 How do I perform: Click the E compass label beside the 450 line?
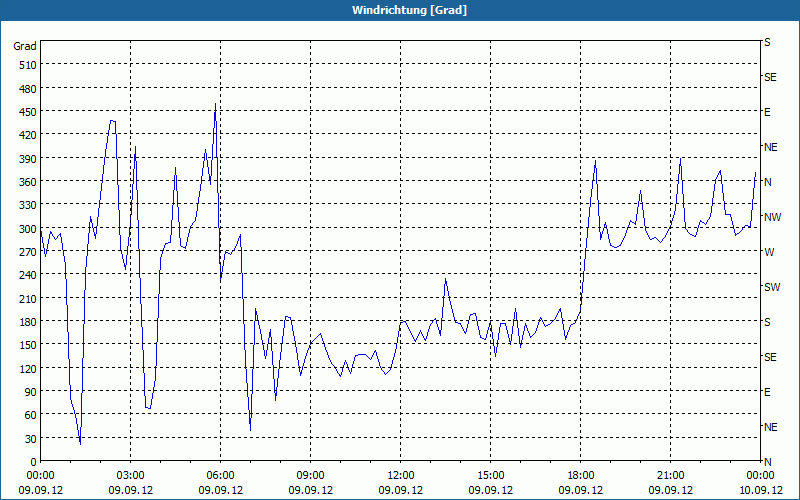(x=767, y=112)
